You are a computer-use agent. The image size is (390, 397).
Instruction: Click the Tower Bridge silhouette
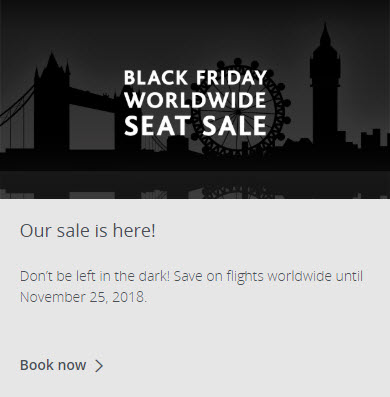[52, 103]
